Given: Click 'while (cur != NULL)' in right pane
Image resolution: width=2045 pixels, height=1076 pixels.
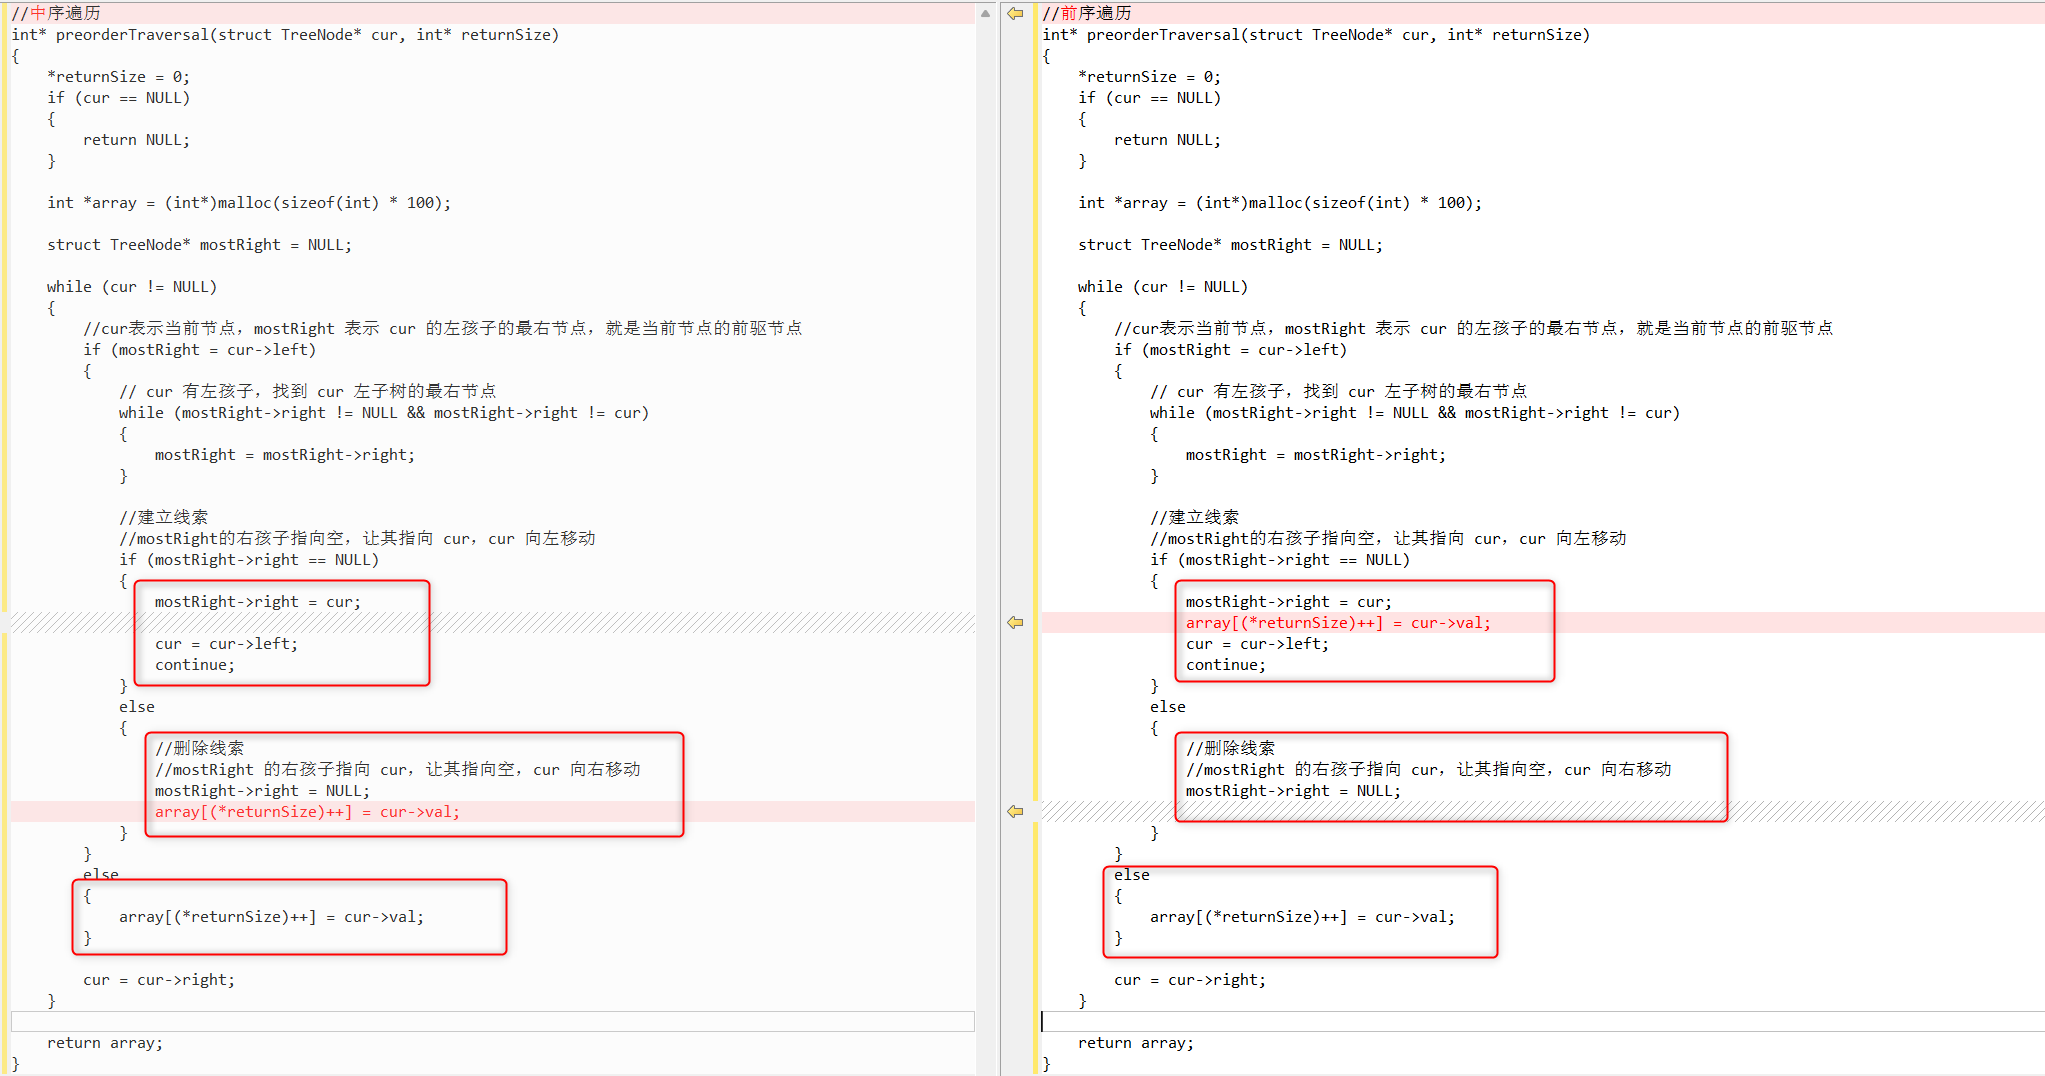Looking at the screenshot, I should 1163,287.
